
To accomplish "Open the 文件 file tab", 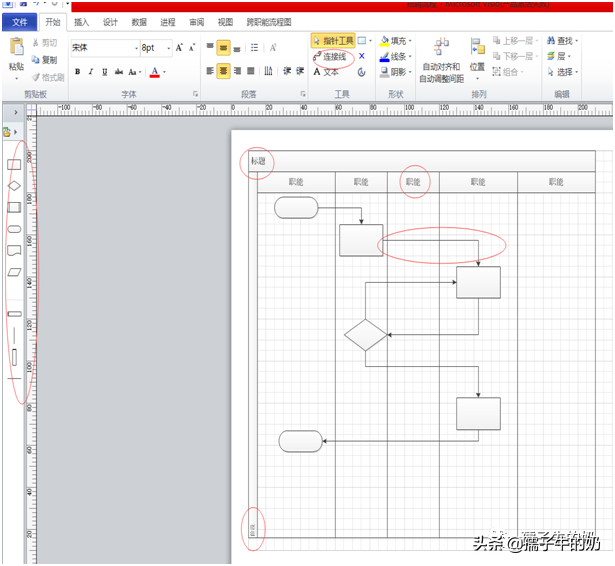I will coord(20,22).
